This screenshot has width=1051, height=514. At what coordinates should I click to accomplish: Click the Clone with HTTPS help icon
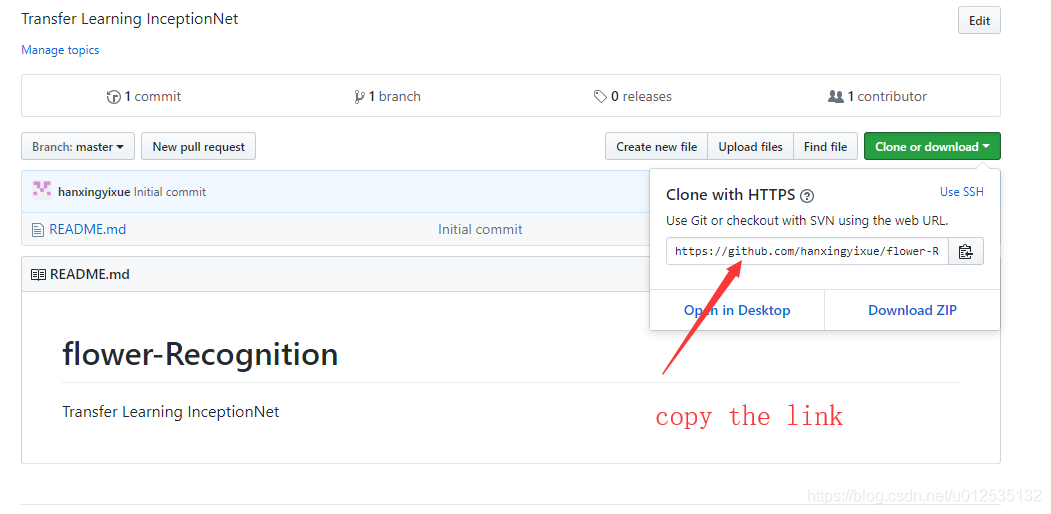807,196
